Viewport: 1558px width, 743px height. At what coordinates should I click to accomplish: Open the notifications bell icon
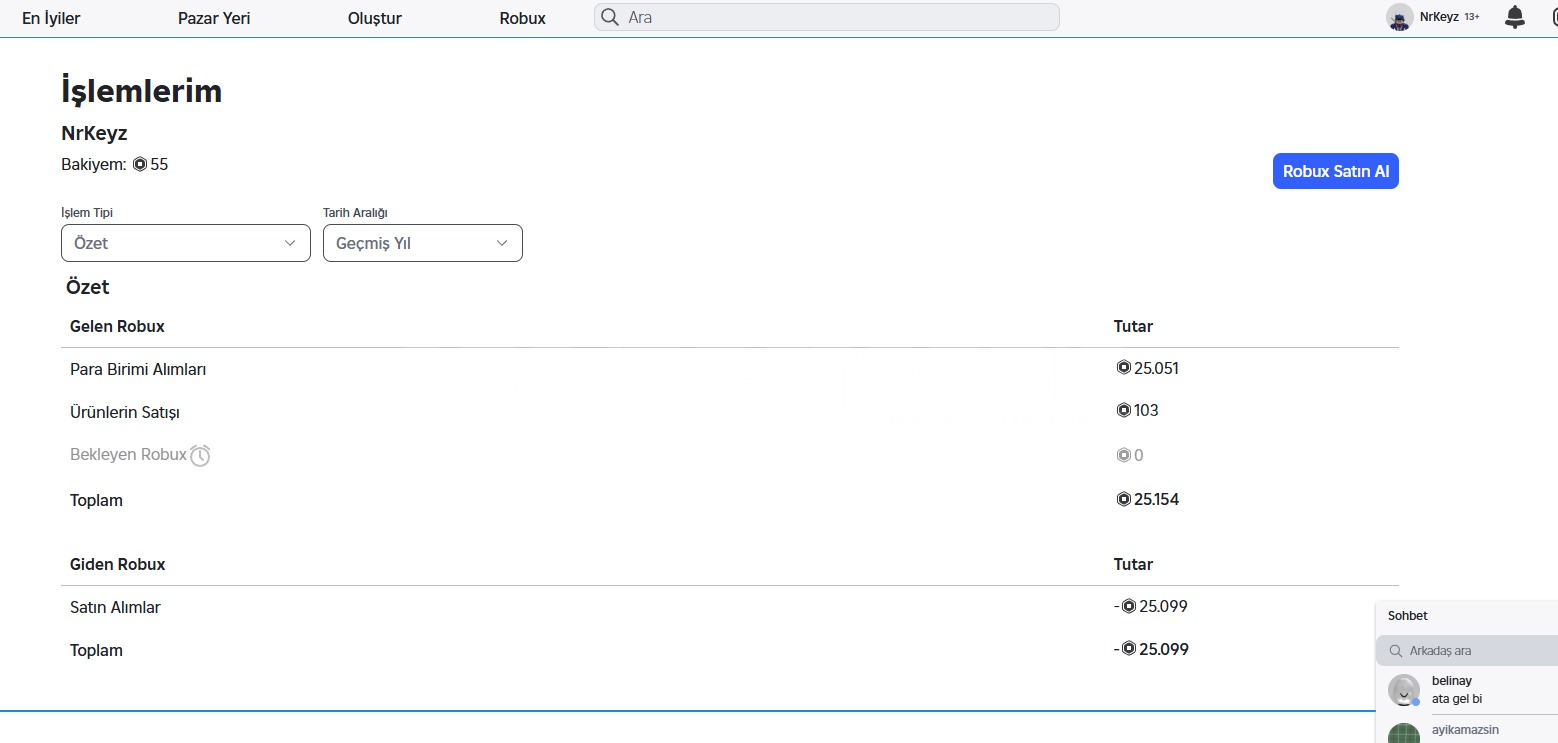pos(1515,17)
